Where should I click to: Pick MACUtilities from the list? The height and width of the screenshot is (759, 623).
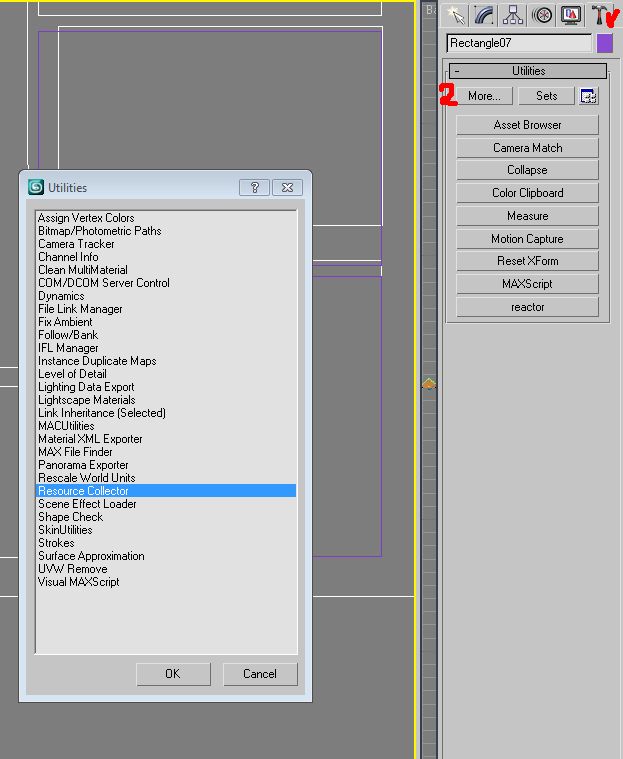click(166, 426)
